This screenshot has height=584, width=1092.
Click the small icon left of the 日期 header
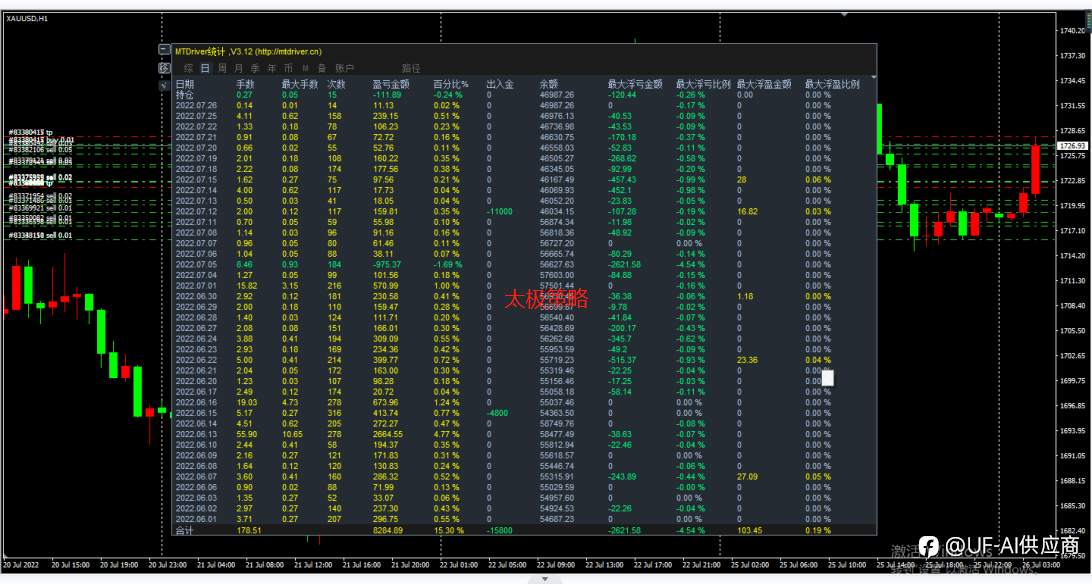pyautogui.click(x=164, y=86)
